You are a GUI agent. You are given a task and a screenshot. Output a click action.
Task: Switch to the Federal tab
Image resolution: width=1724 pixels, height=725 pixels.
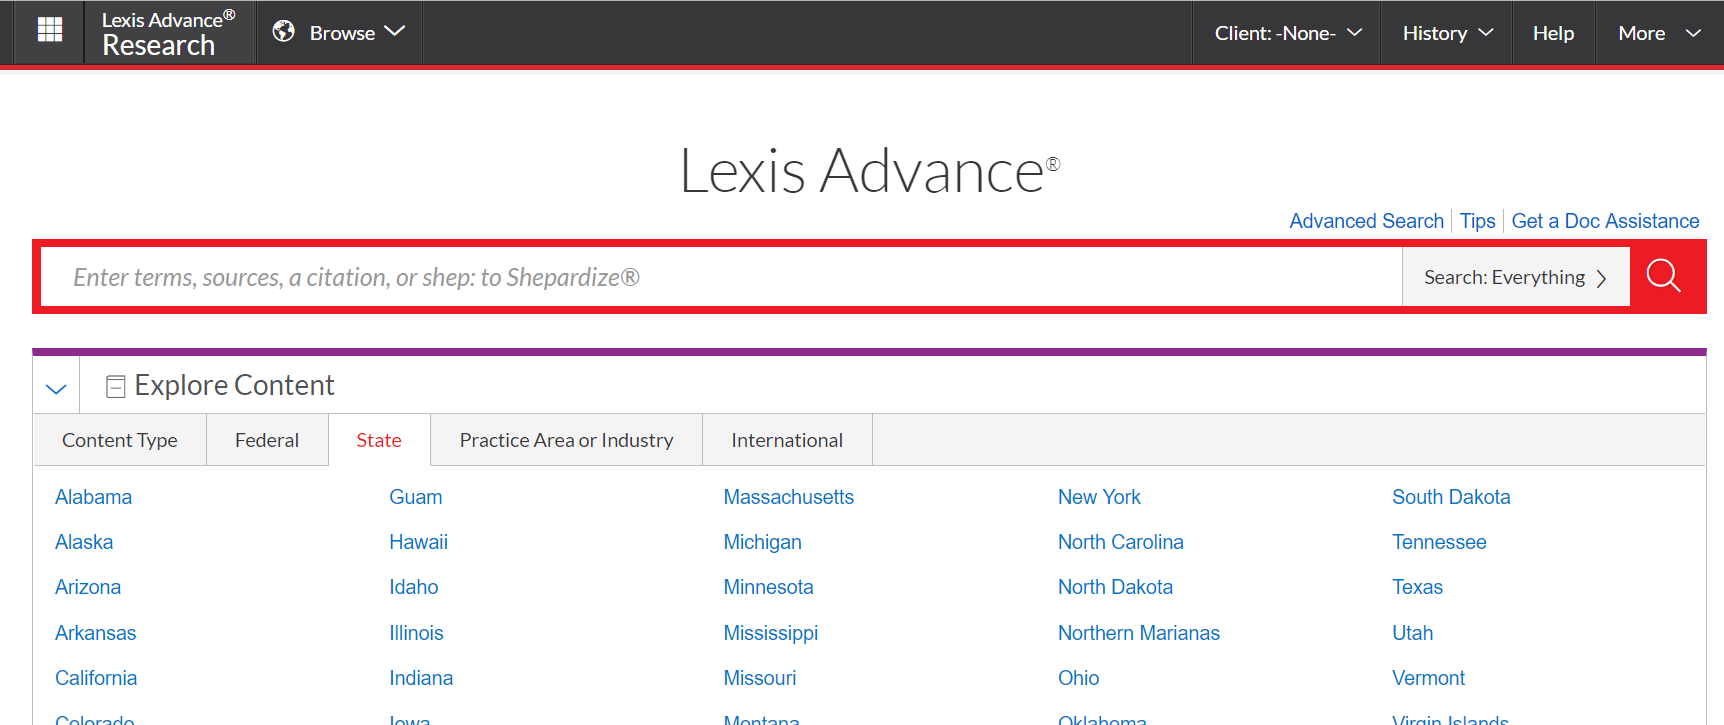pyautogui.click(x=267, y=440)
